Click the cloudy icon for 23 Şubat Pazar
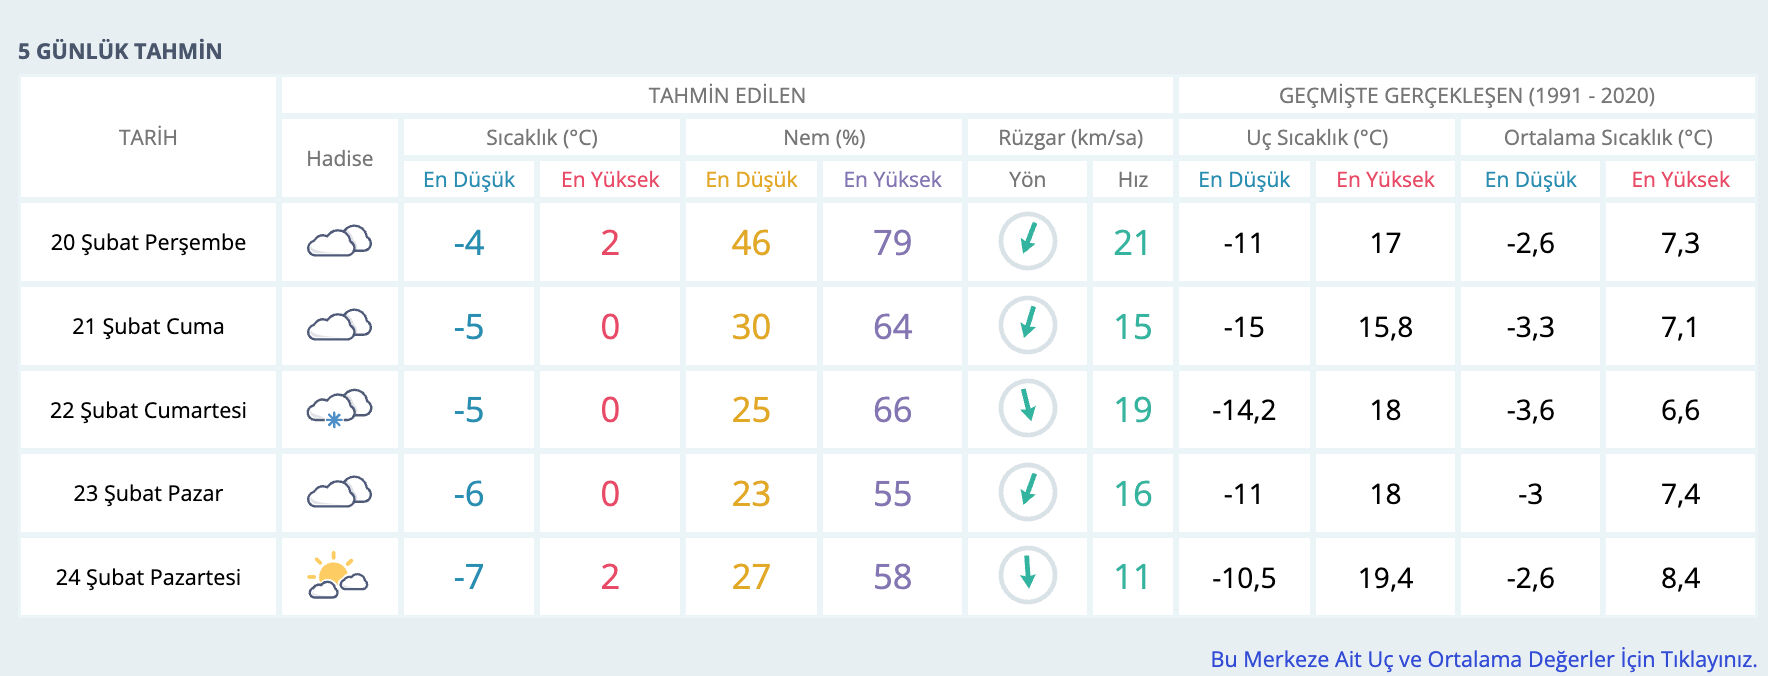Viewport: 1768px width, 676px height. coord(339,493)
